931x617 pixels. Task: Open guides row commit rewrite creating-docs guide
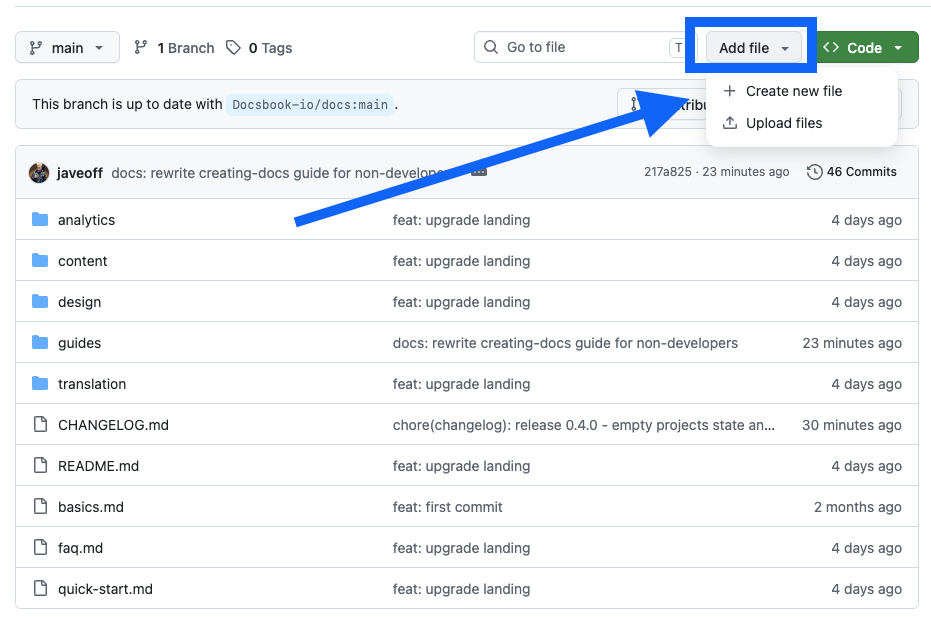pyautogui.click(x=565, y=343)
